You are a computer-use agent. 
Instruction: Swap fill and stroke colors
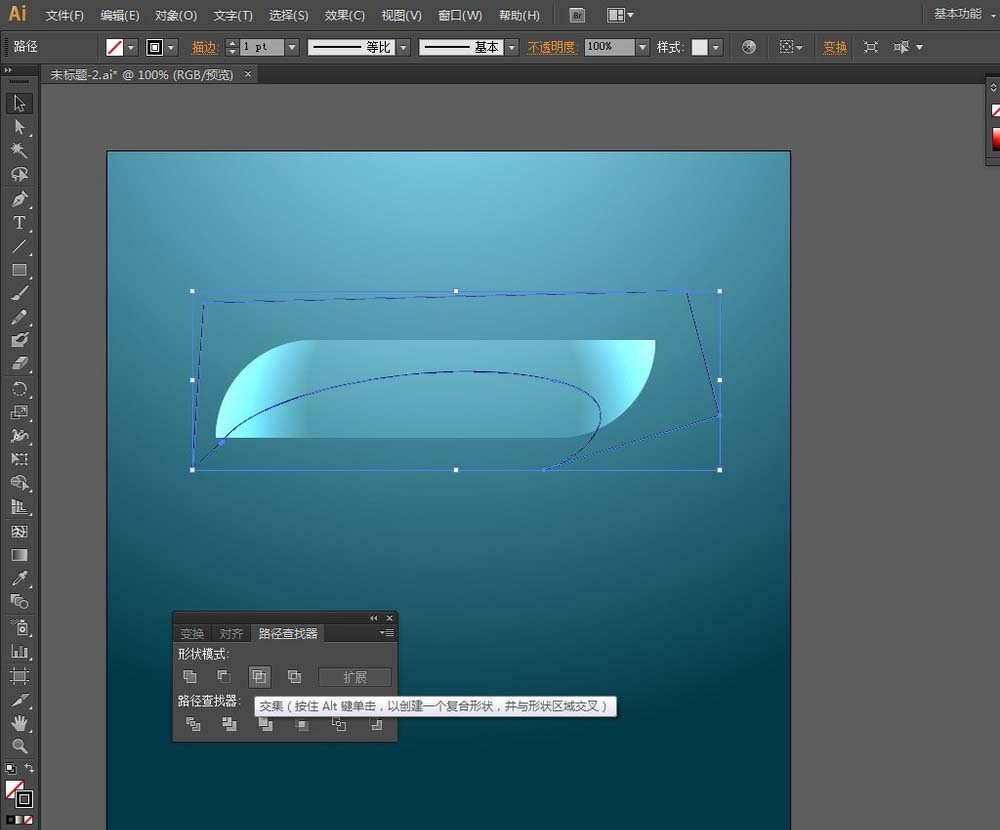coord(29,768)
